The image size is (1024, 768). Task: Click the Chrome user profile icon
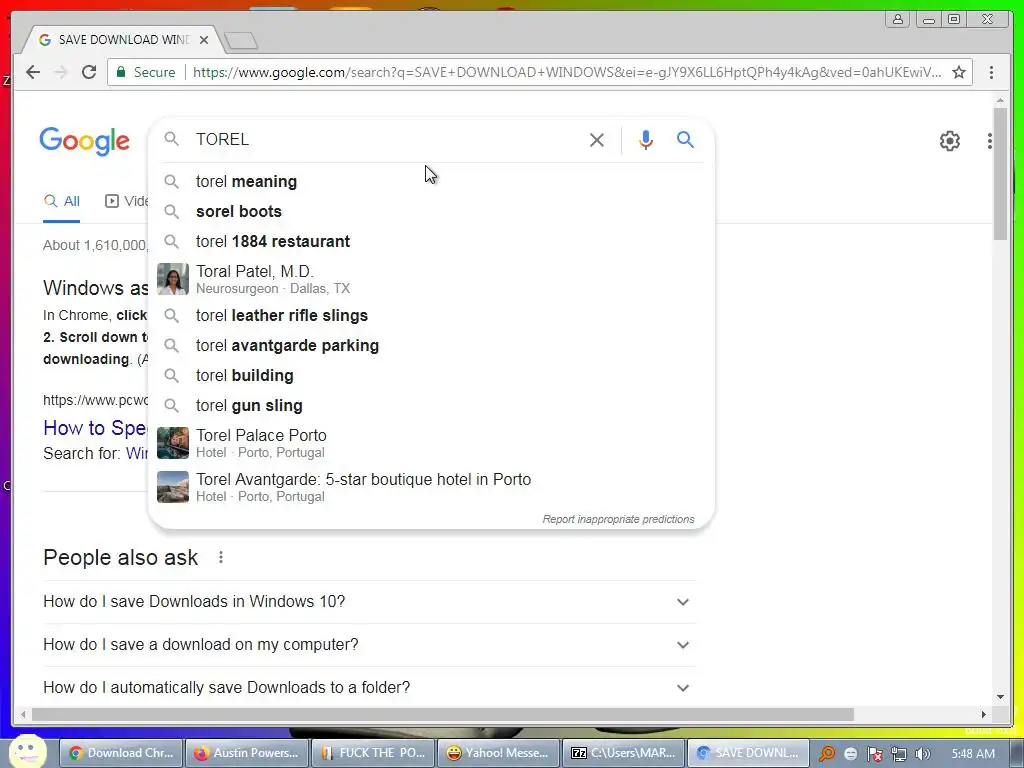pyautogui.click(x=898, y=20)
